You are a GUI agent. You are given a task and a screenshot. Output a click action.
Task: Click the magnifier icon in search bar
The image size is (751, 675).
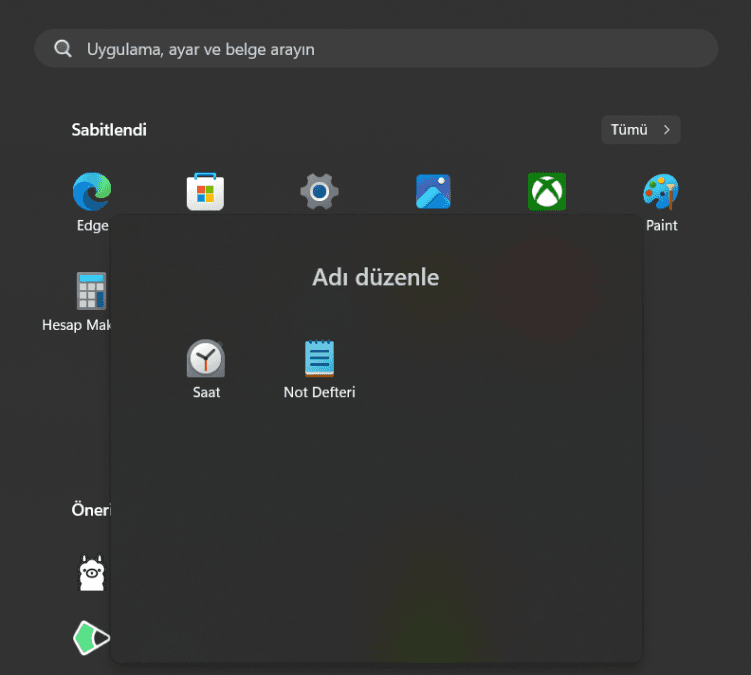[x=63, y=49]
